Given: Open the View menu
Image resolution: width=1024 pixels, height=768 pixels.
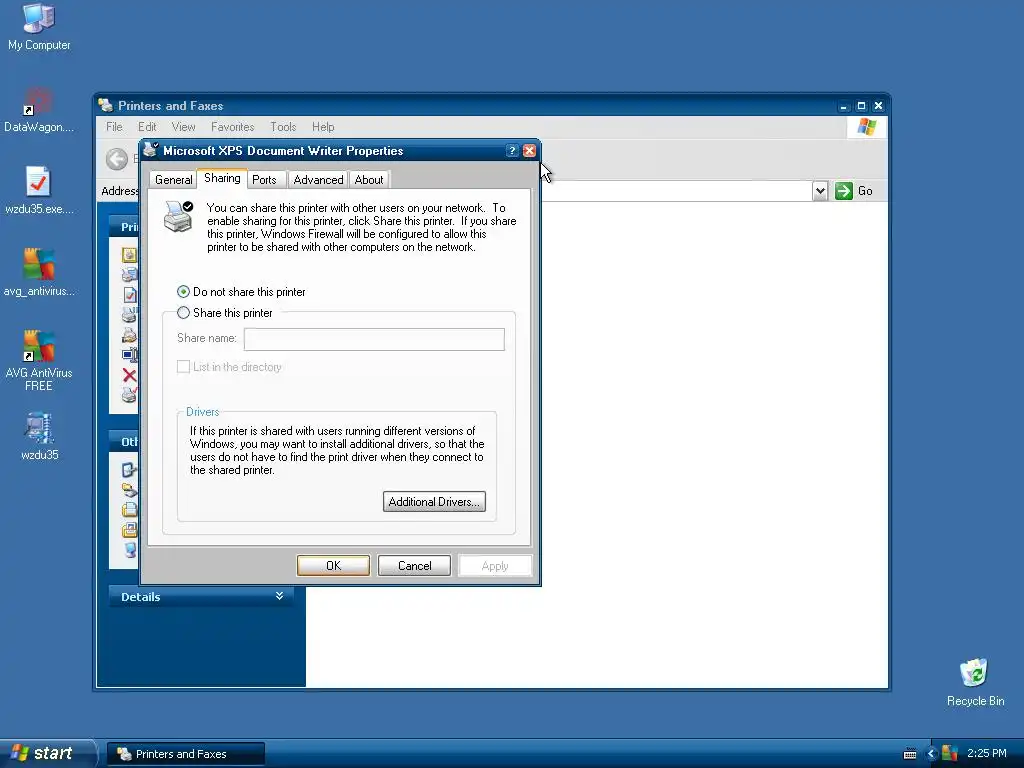Looking at the screenshot, I should [x=184, y=127].
